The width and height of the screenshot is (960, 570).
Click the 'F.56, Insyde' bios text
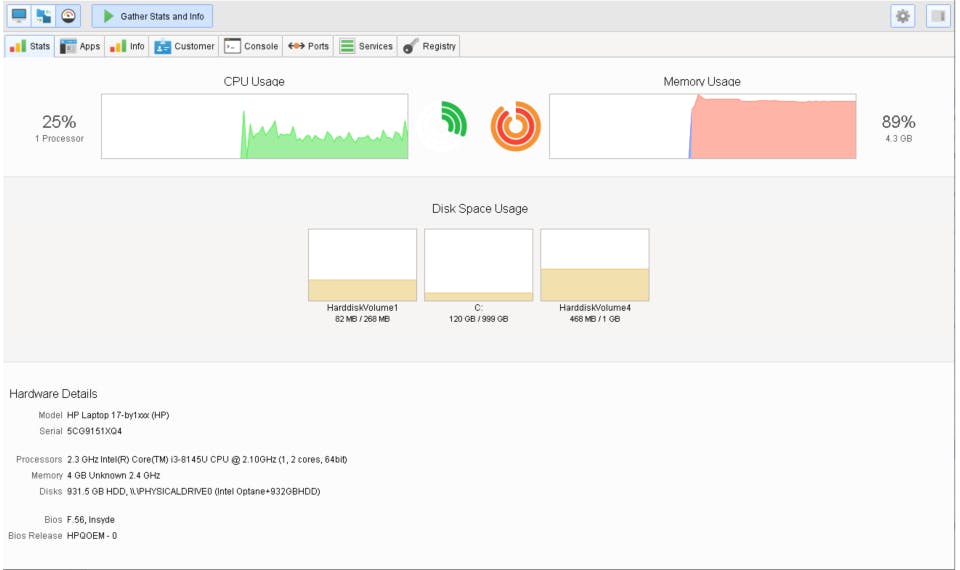click(x=91, y=519)
